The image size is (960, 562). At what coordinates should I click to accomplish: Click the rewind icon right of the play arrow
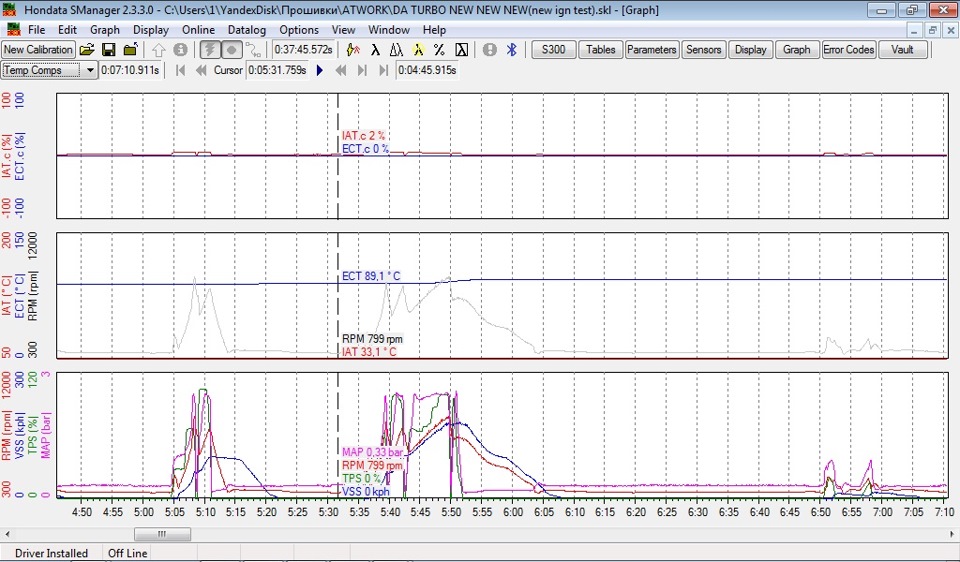pyautogui.click(x=341, y=70)
